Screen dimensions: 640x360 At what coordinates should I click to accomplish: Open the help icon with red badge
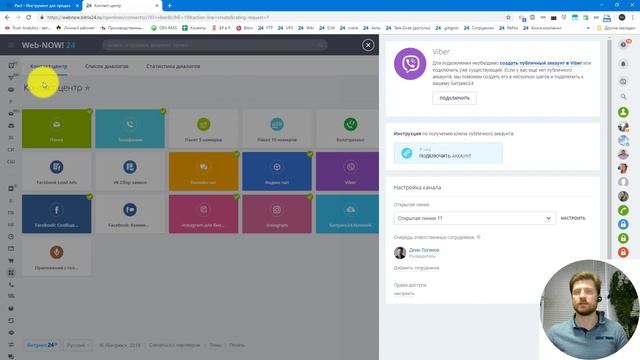tap(624, 44)
